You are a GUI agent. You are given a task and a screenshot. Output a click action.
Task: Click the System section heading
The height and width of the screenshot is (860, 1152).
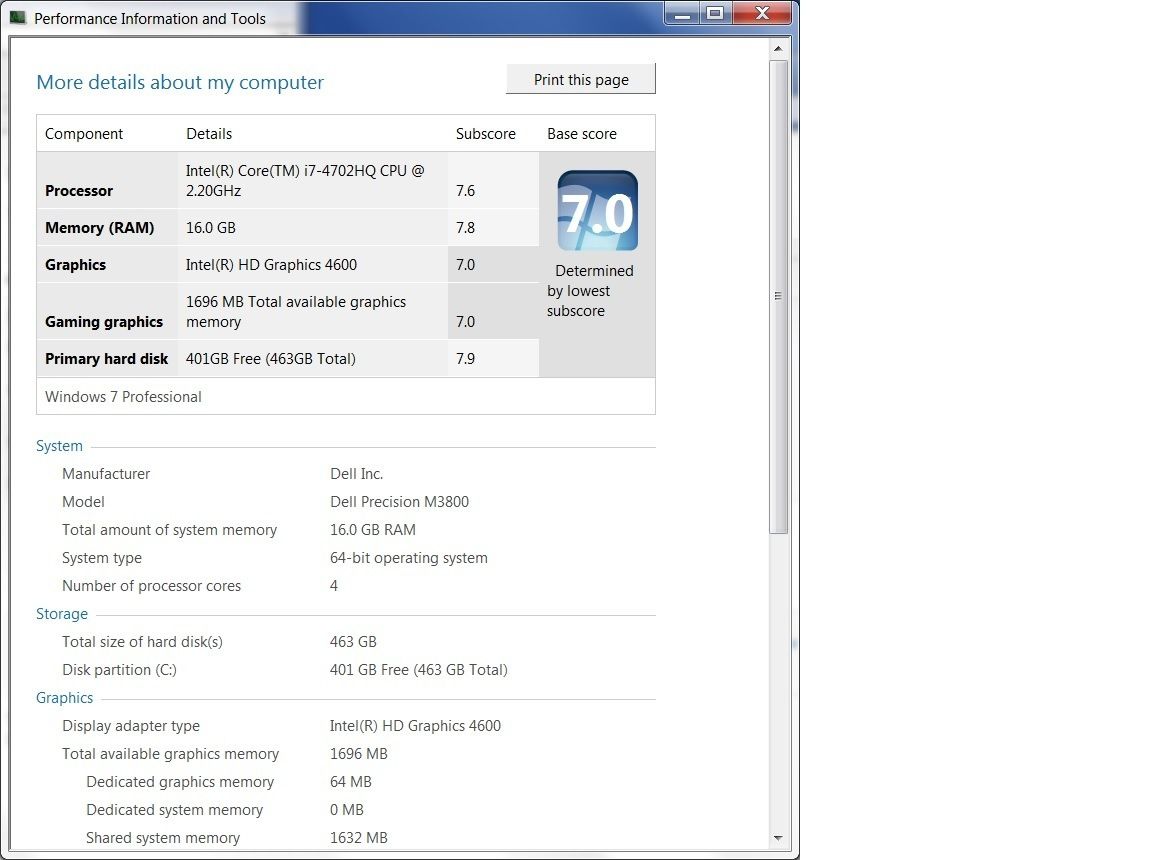pos(60,446)
